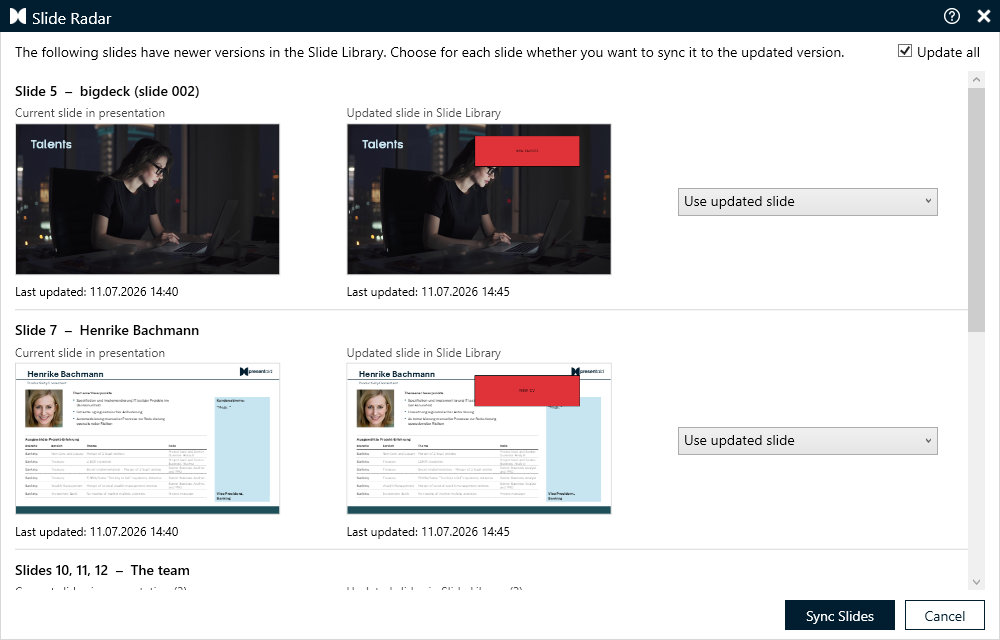Click the Cancel button
This screenshot has width=1000, height=640.
945,616
